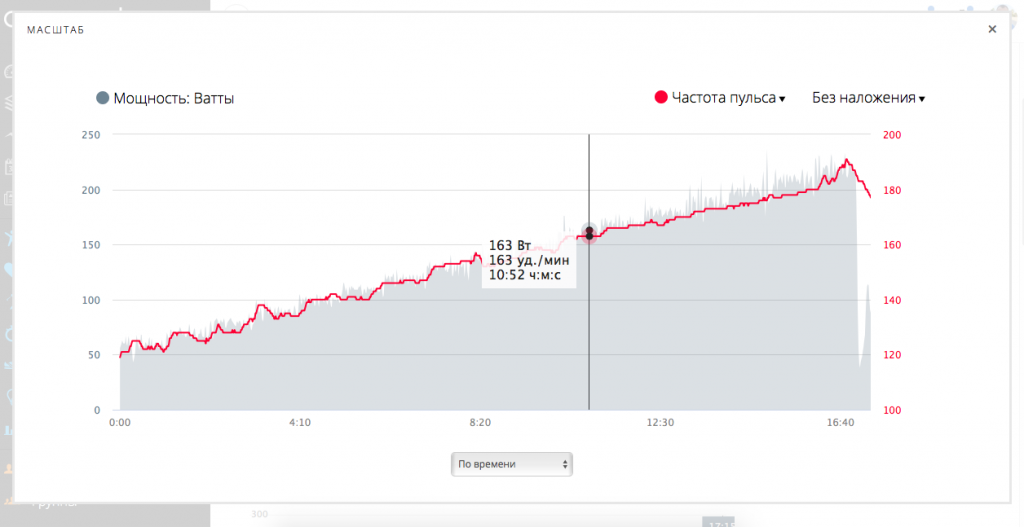This screenshot has width=1024, height=527.
Task: Click the 163 Вт tooltip box
Action: pos(528,261)
